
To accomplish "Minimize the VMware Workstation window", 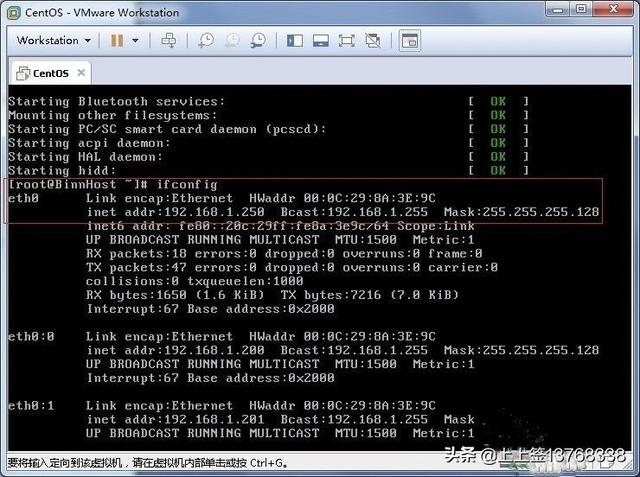I will pos(558,9).
